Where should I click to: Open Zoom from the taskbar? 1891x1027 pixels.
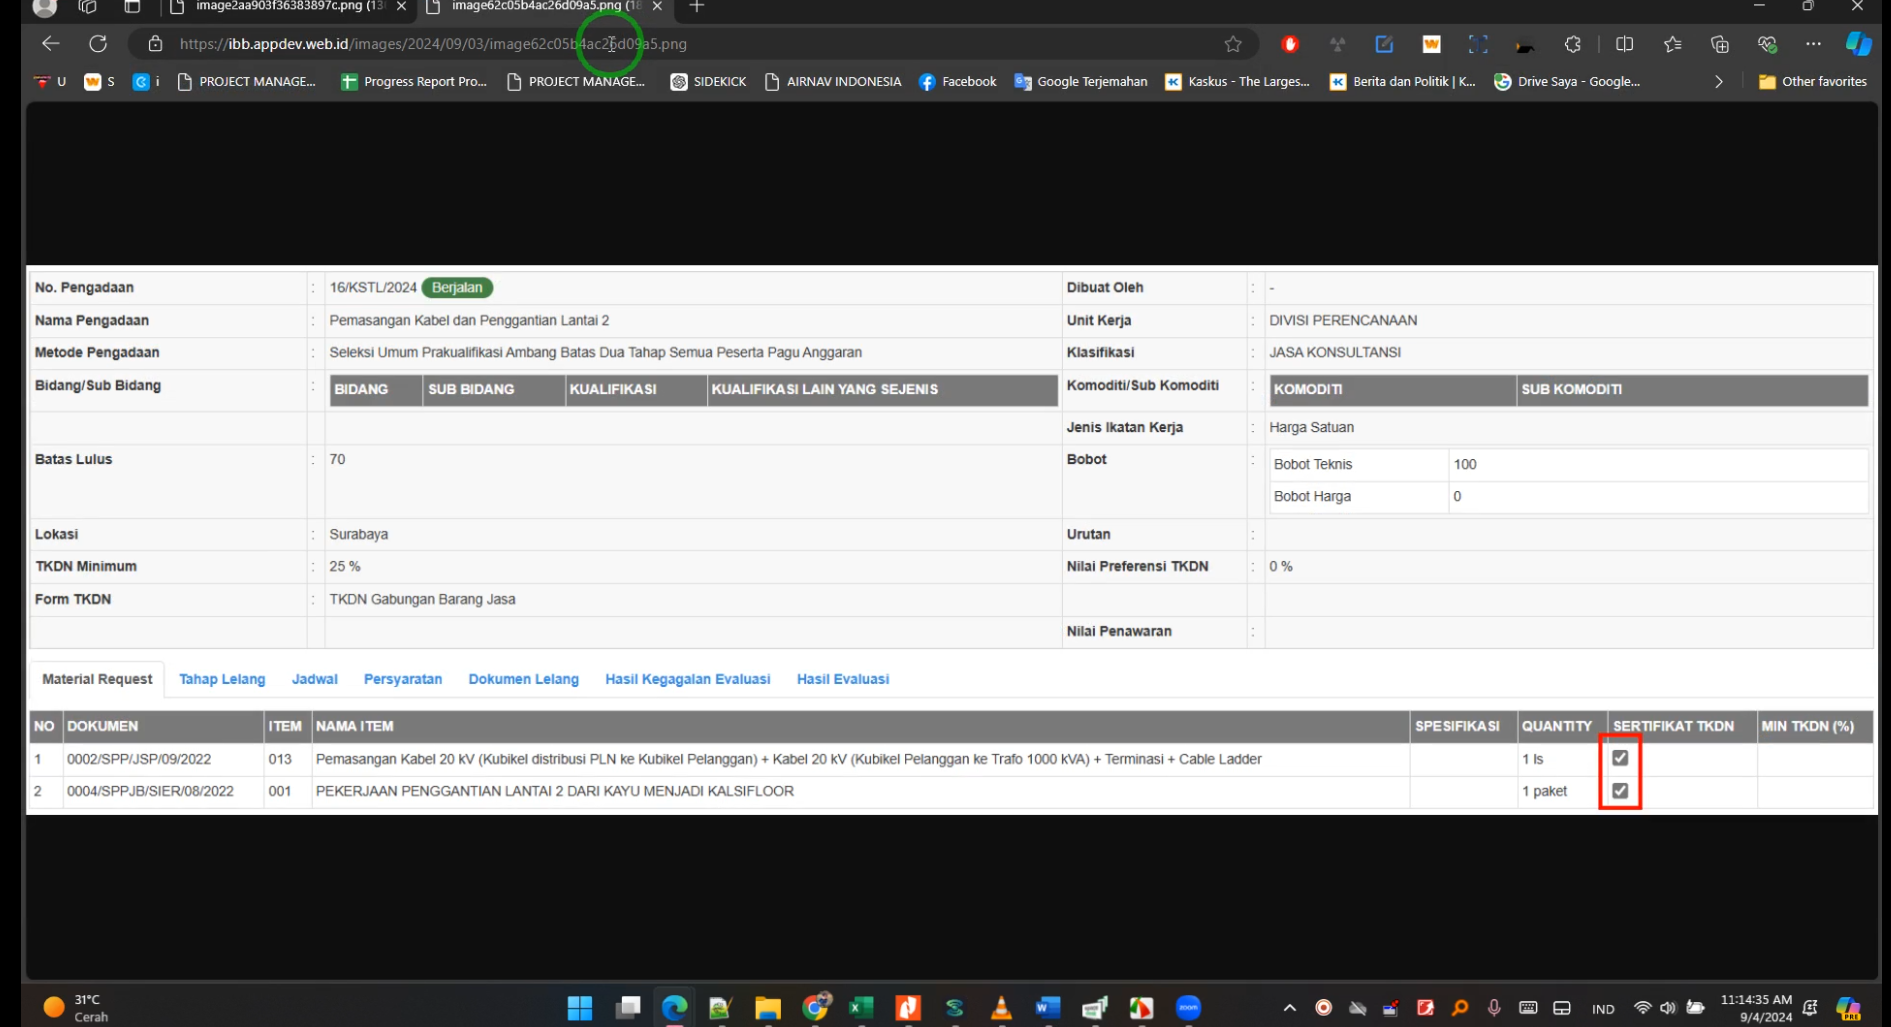click(x=1188, y=1007)
